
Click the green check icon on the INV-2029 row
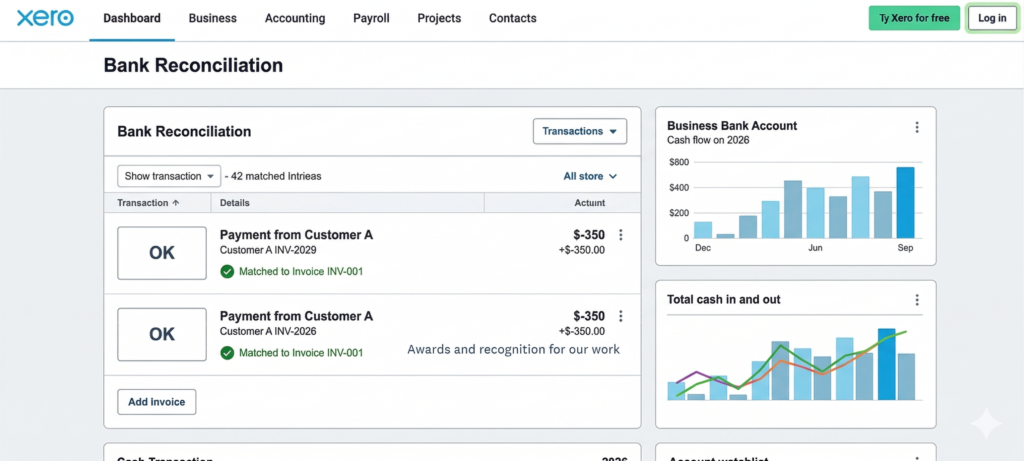[227, 271]
